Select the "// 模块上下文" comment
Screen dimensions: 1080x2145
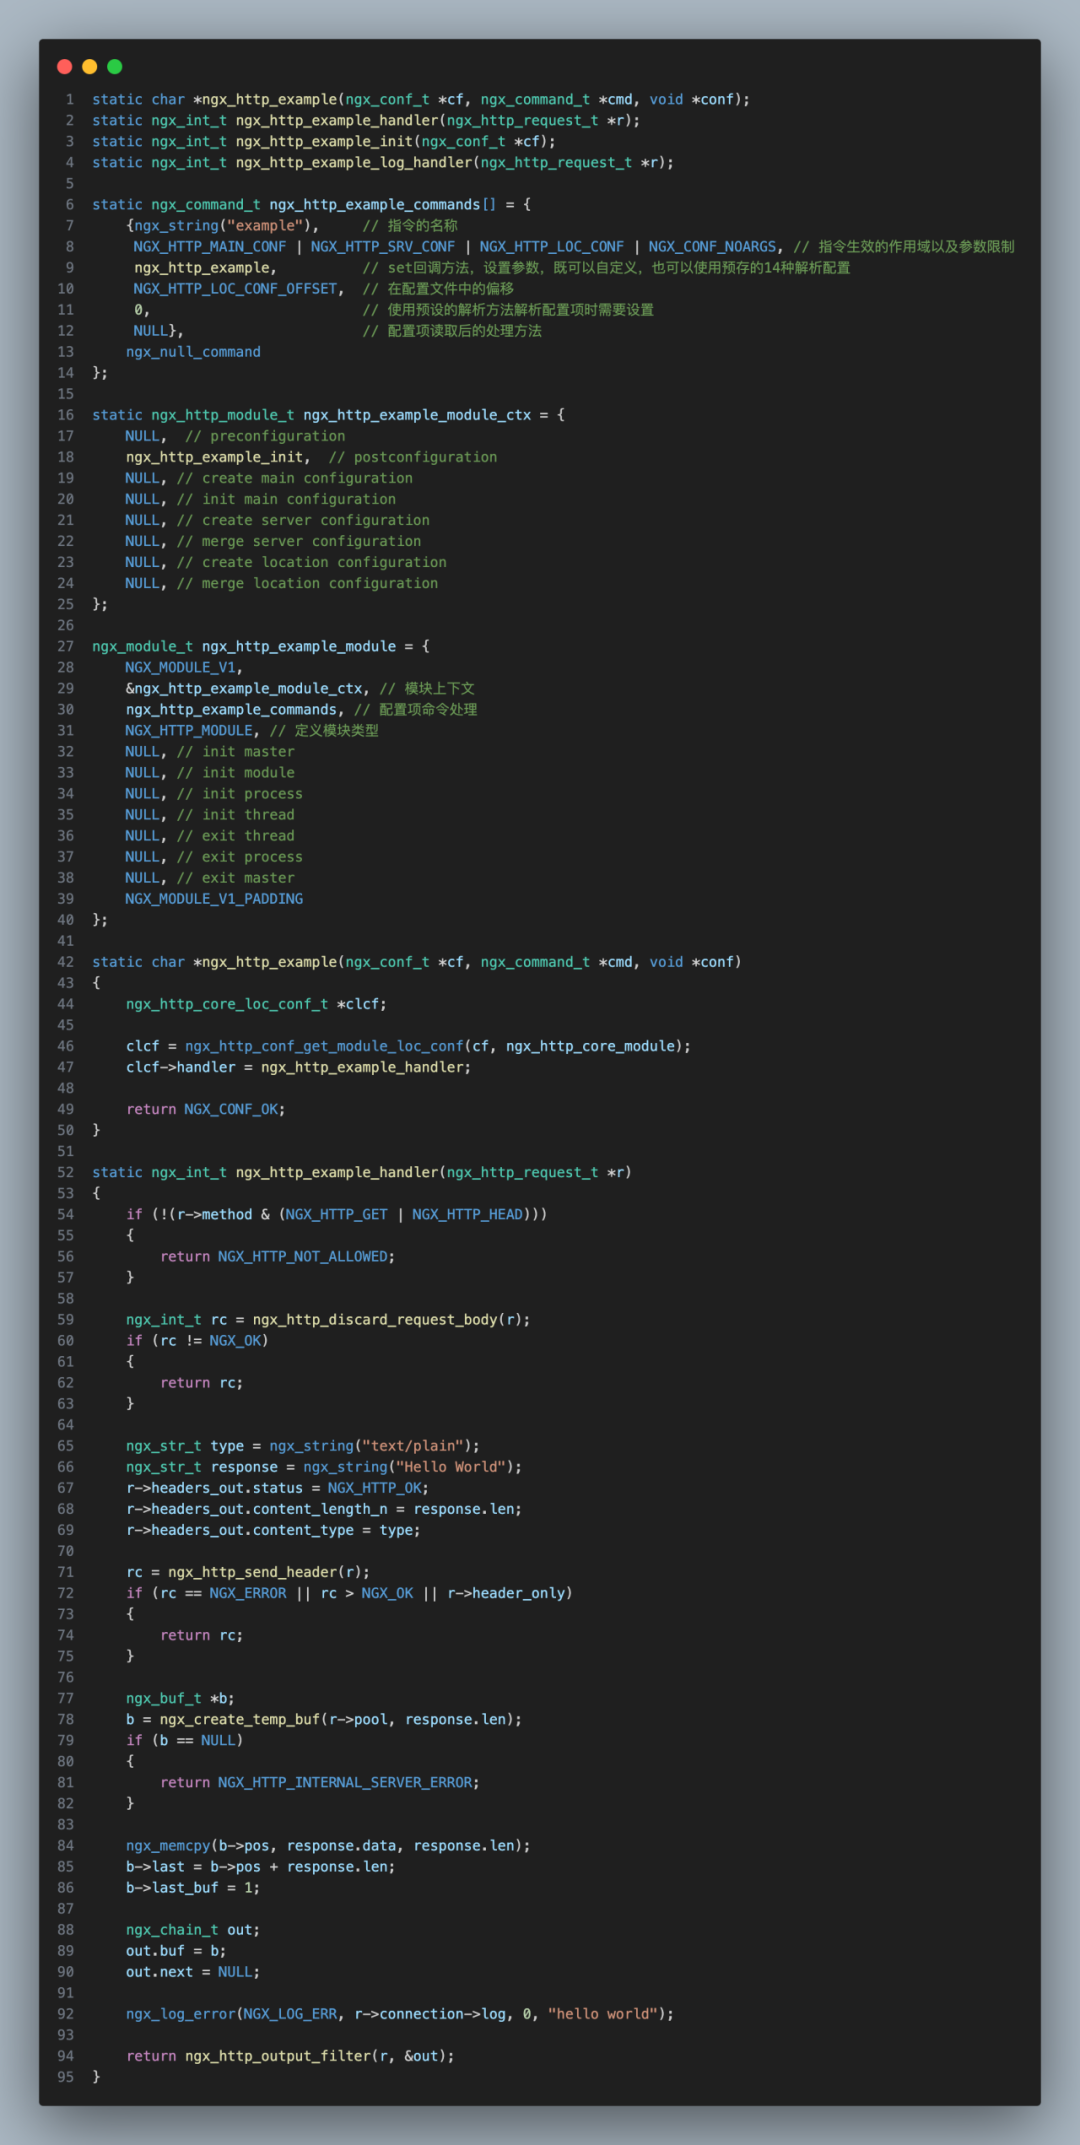tap(427, 689)
